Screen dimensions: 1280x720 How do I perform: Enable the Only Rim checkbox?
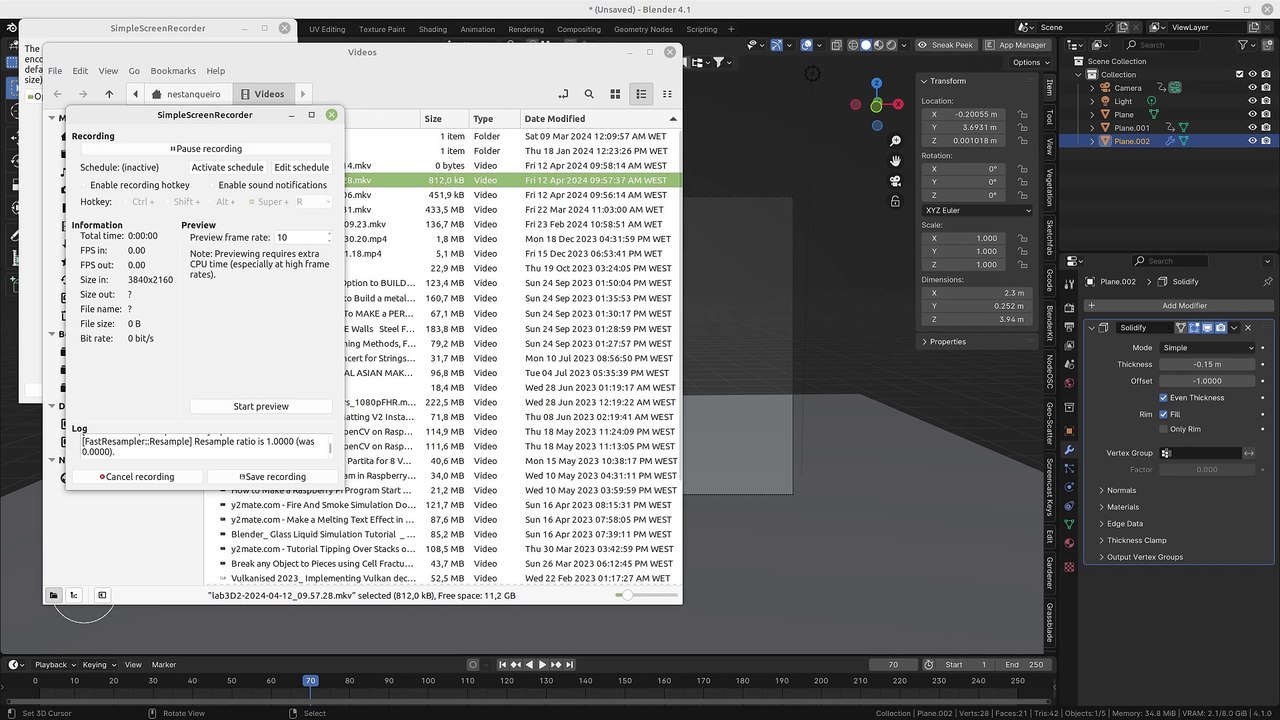tap(1163, 429)
